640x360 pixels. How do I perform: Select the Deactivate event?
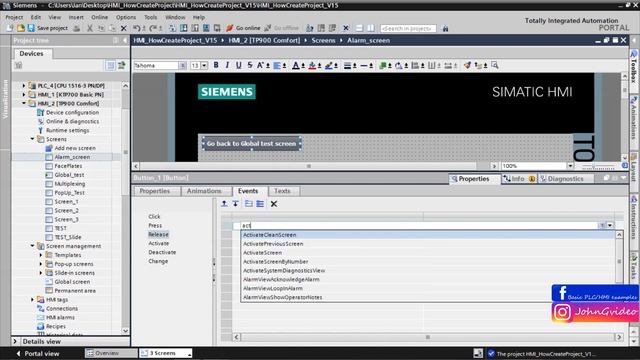162,252
